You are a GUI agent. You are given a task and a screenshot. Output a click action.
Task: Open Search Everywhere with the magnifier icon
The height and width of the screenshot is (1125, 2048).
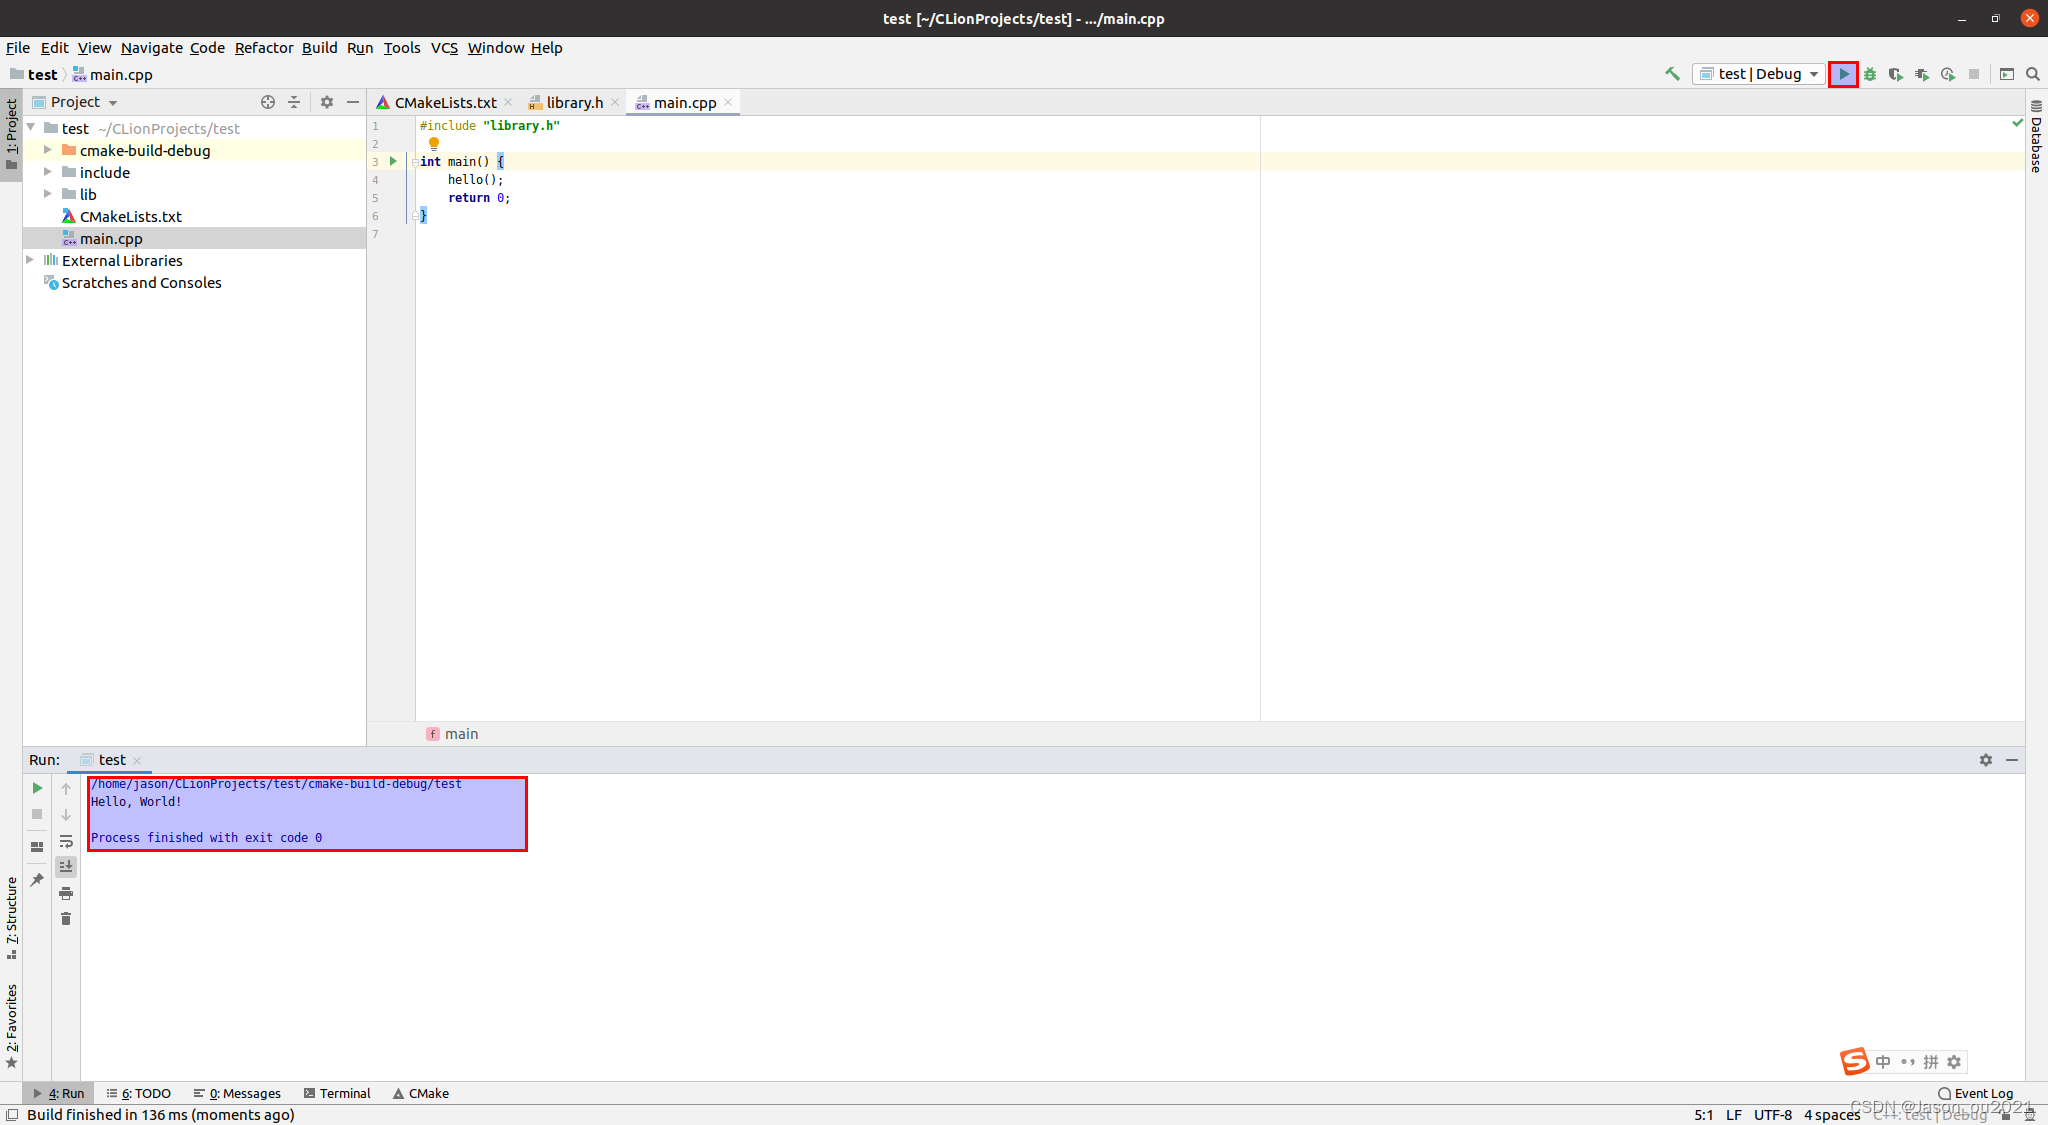click(x=2033, y=74)
